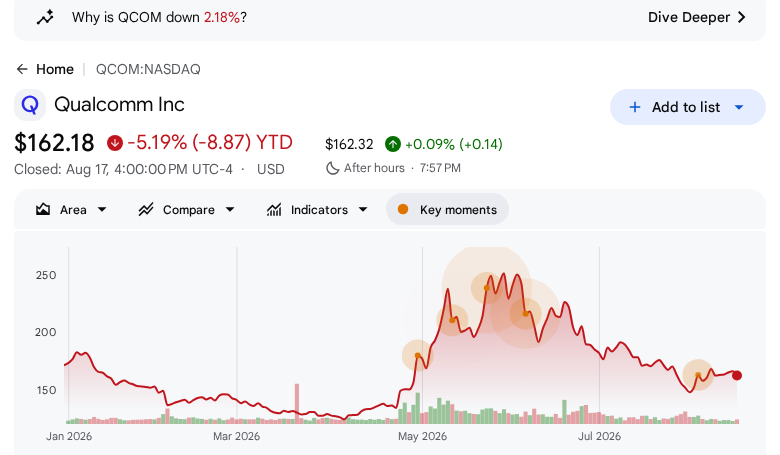Viewport: 780px width, 455px height.
Task: Click the red current-price endpoint dot
Action: point(737,375)
